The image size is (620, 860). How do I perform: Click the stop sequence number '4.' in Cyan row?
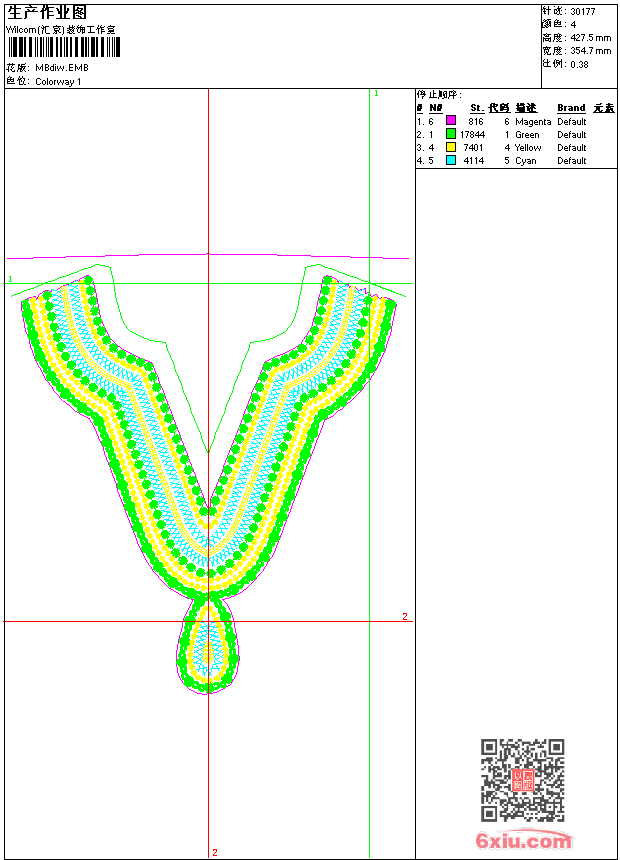coord(420,161)
